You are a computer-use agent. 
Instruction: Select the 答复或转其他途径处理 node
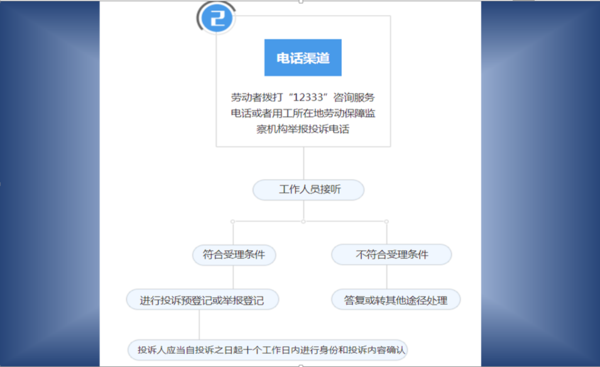click(396, 300)
